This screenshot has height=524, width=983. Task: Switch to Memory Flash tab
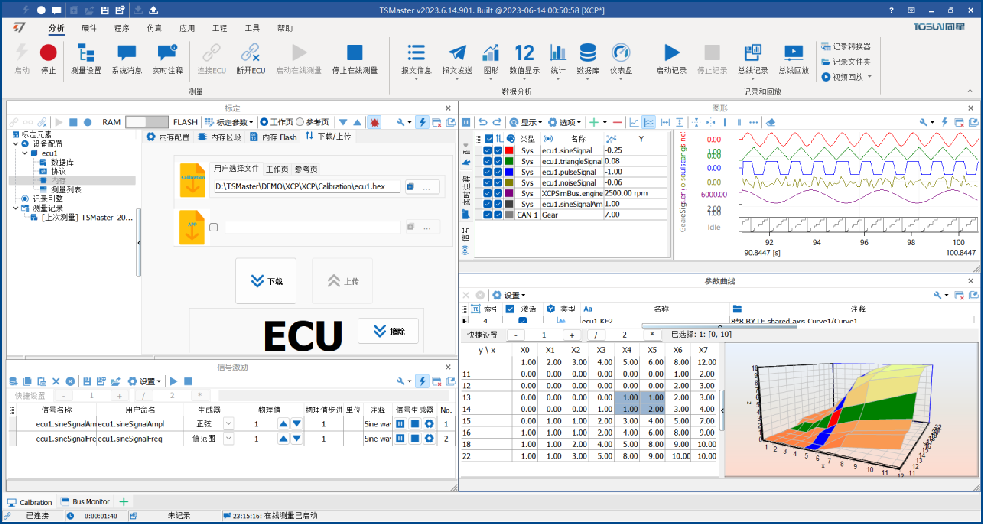[273, 137]
